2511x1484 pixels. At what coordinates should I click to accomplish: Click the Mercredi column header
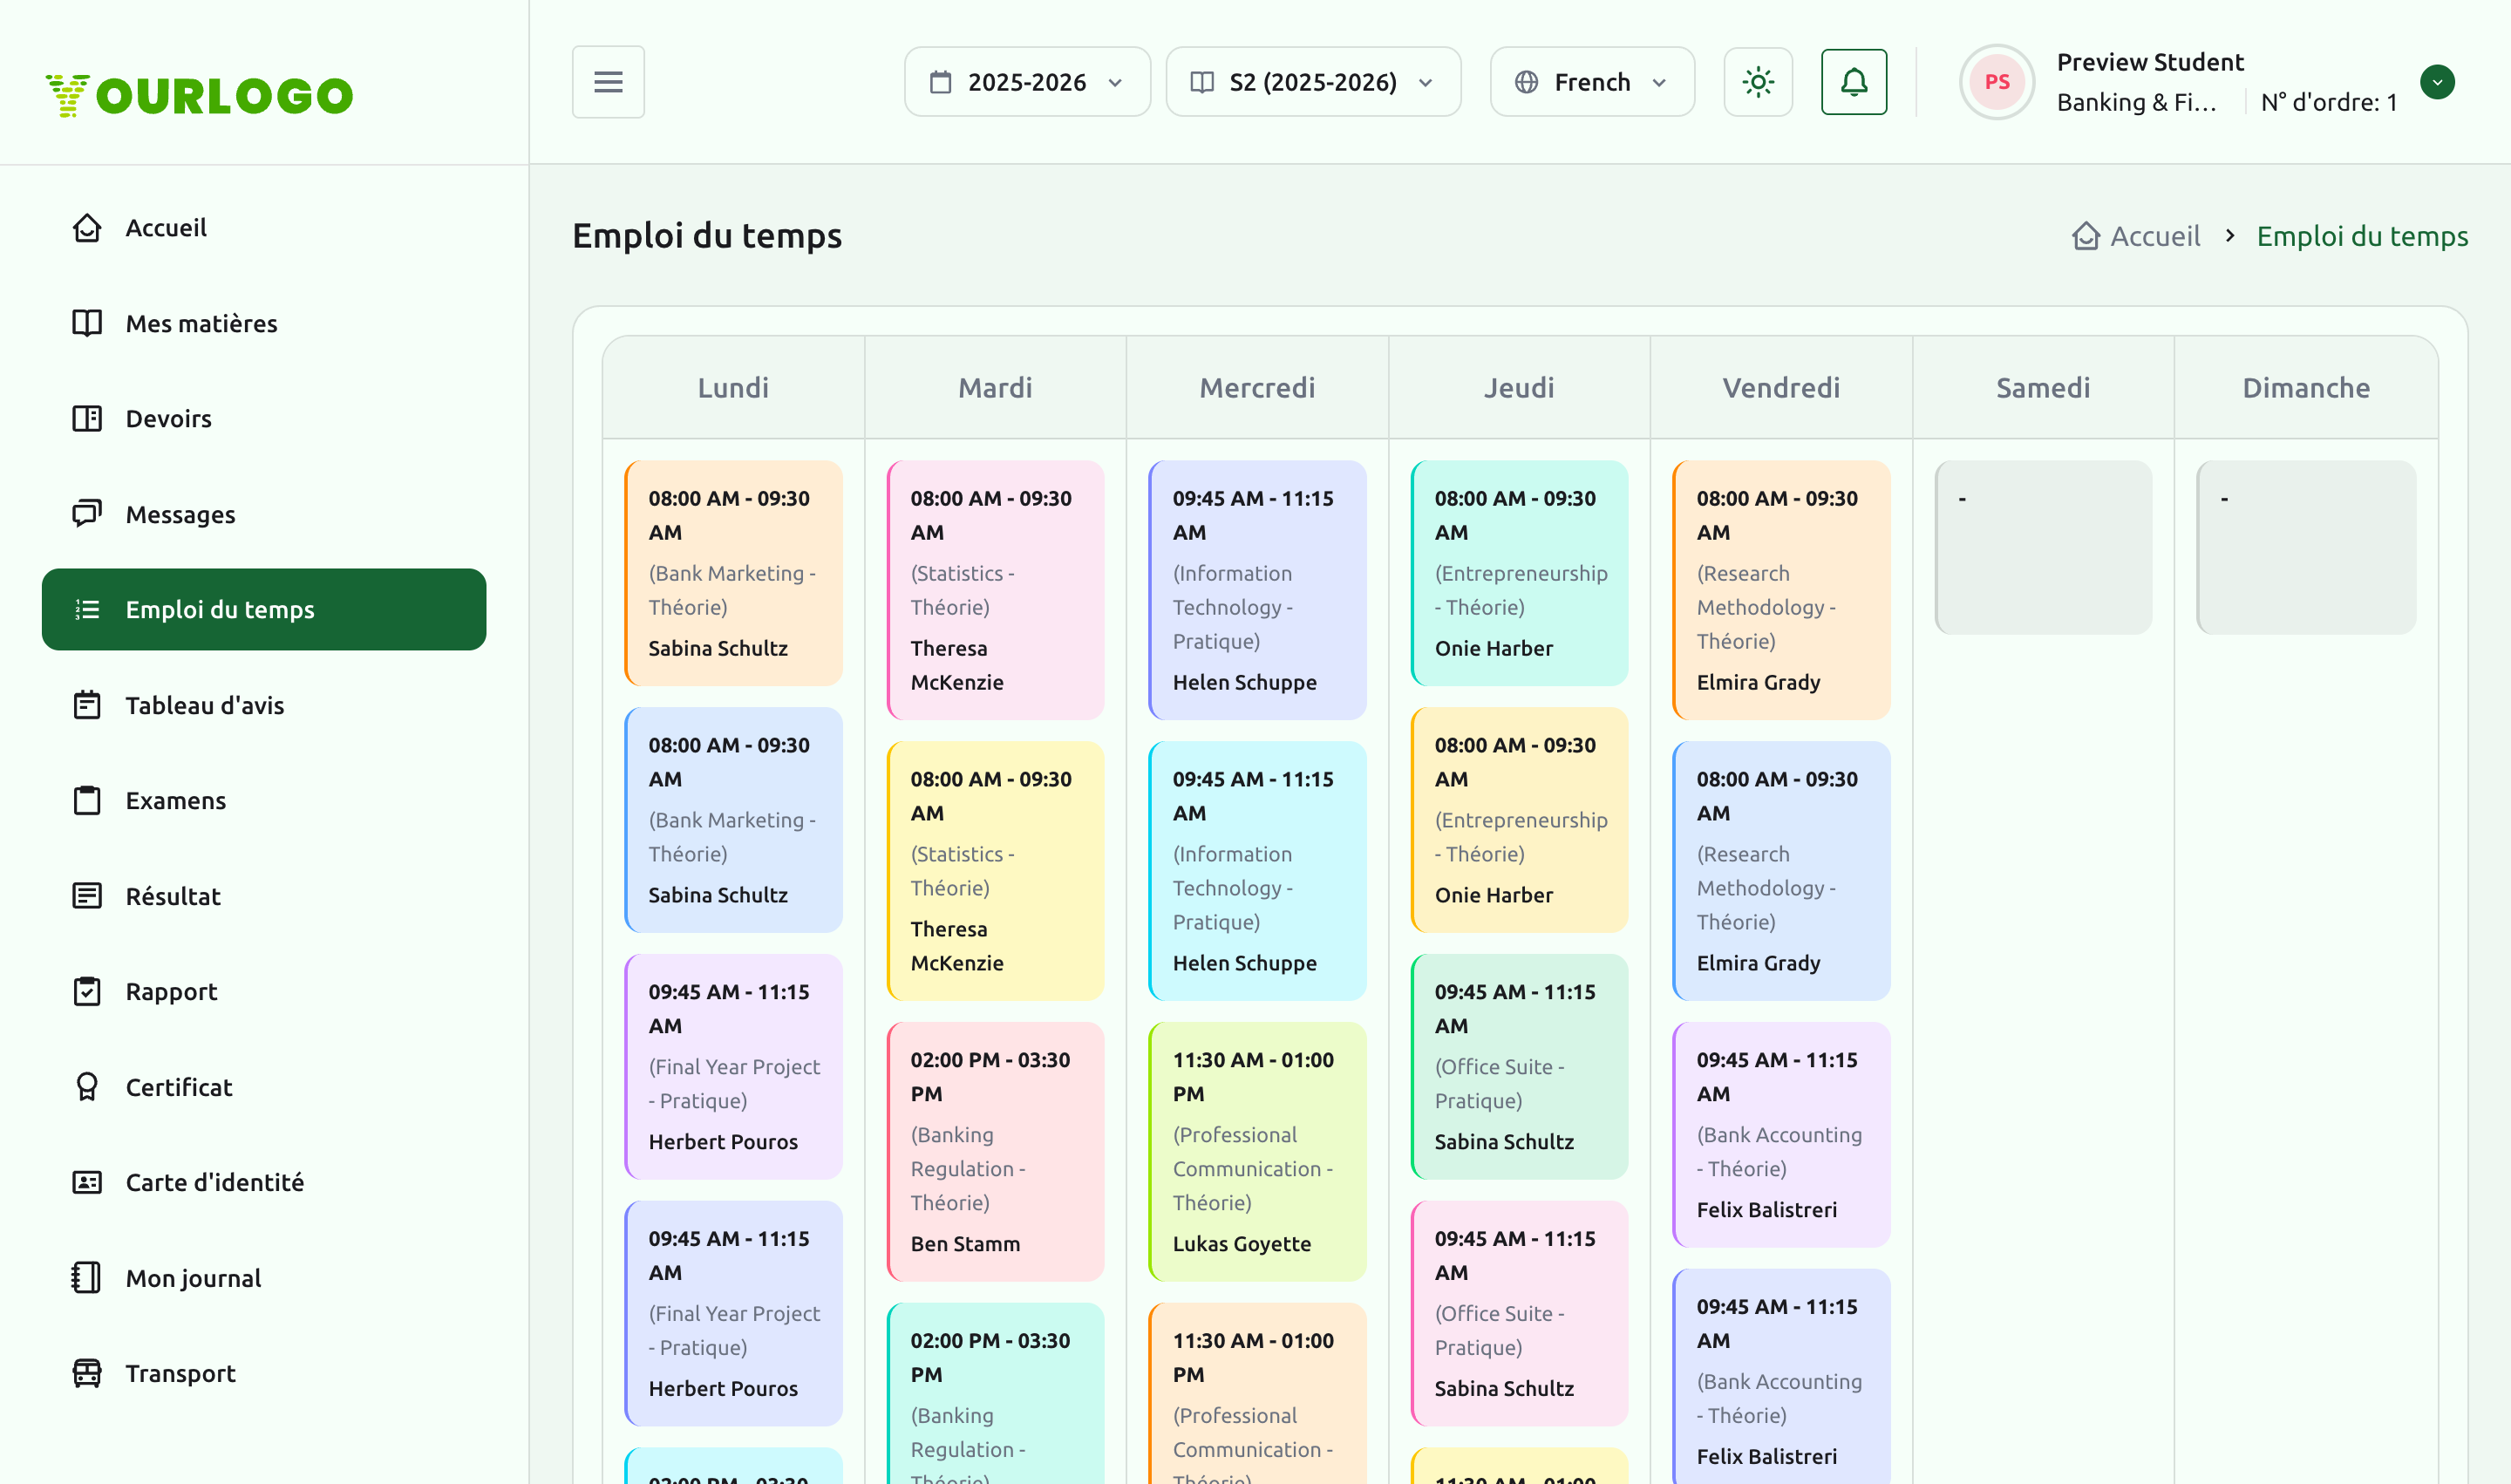coord(1257,388)
